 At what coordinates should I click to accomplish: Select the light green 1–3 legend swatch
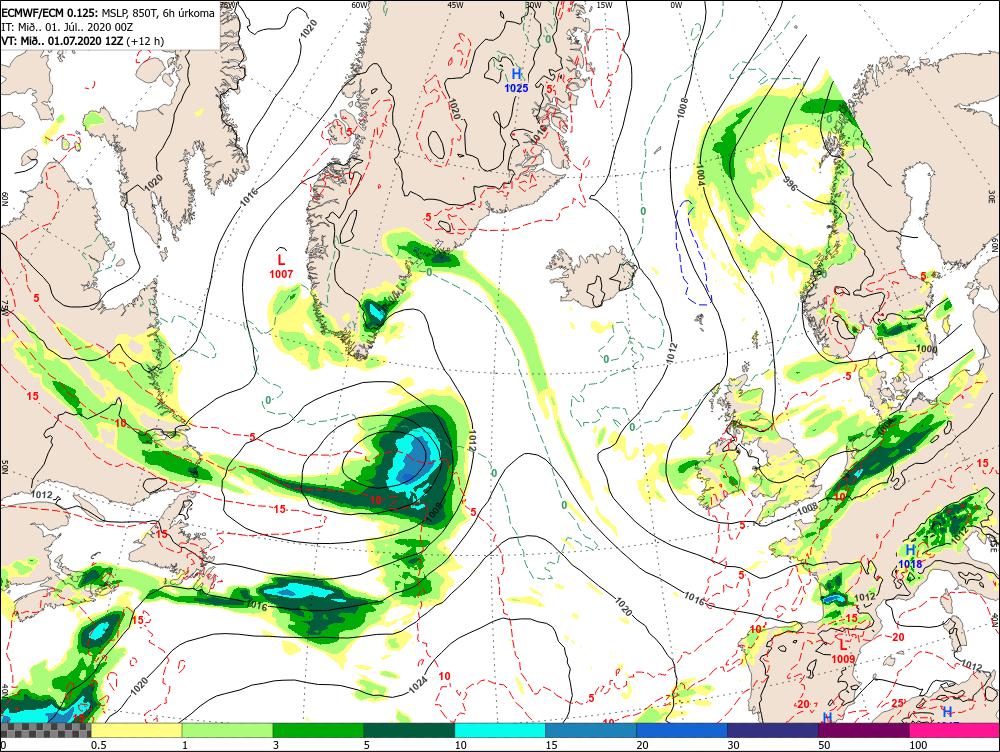pyautogui.click(x=228, y=730)
